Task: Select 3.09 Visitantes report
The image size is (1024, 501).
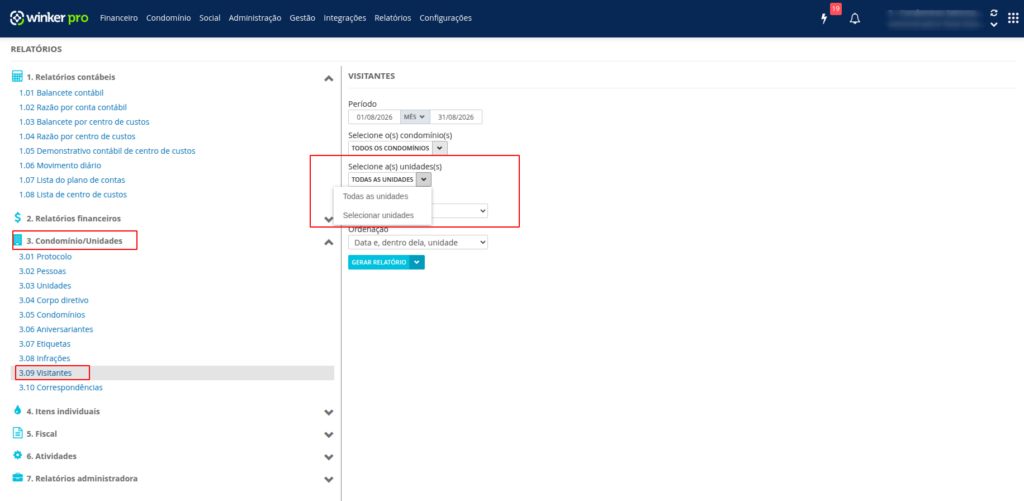Action: tap(46, 373)
